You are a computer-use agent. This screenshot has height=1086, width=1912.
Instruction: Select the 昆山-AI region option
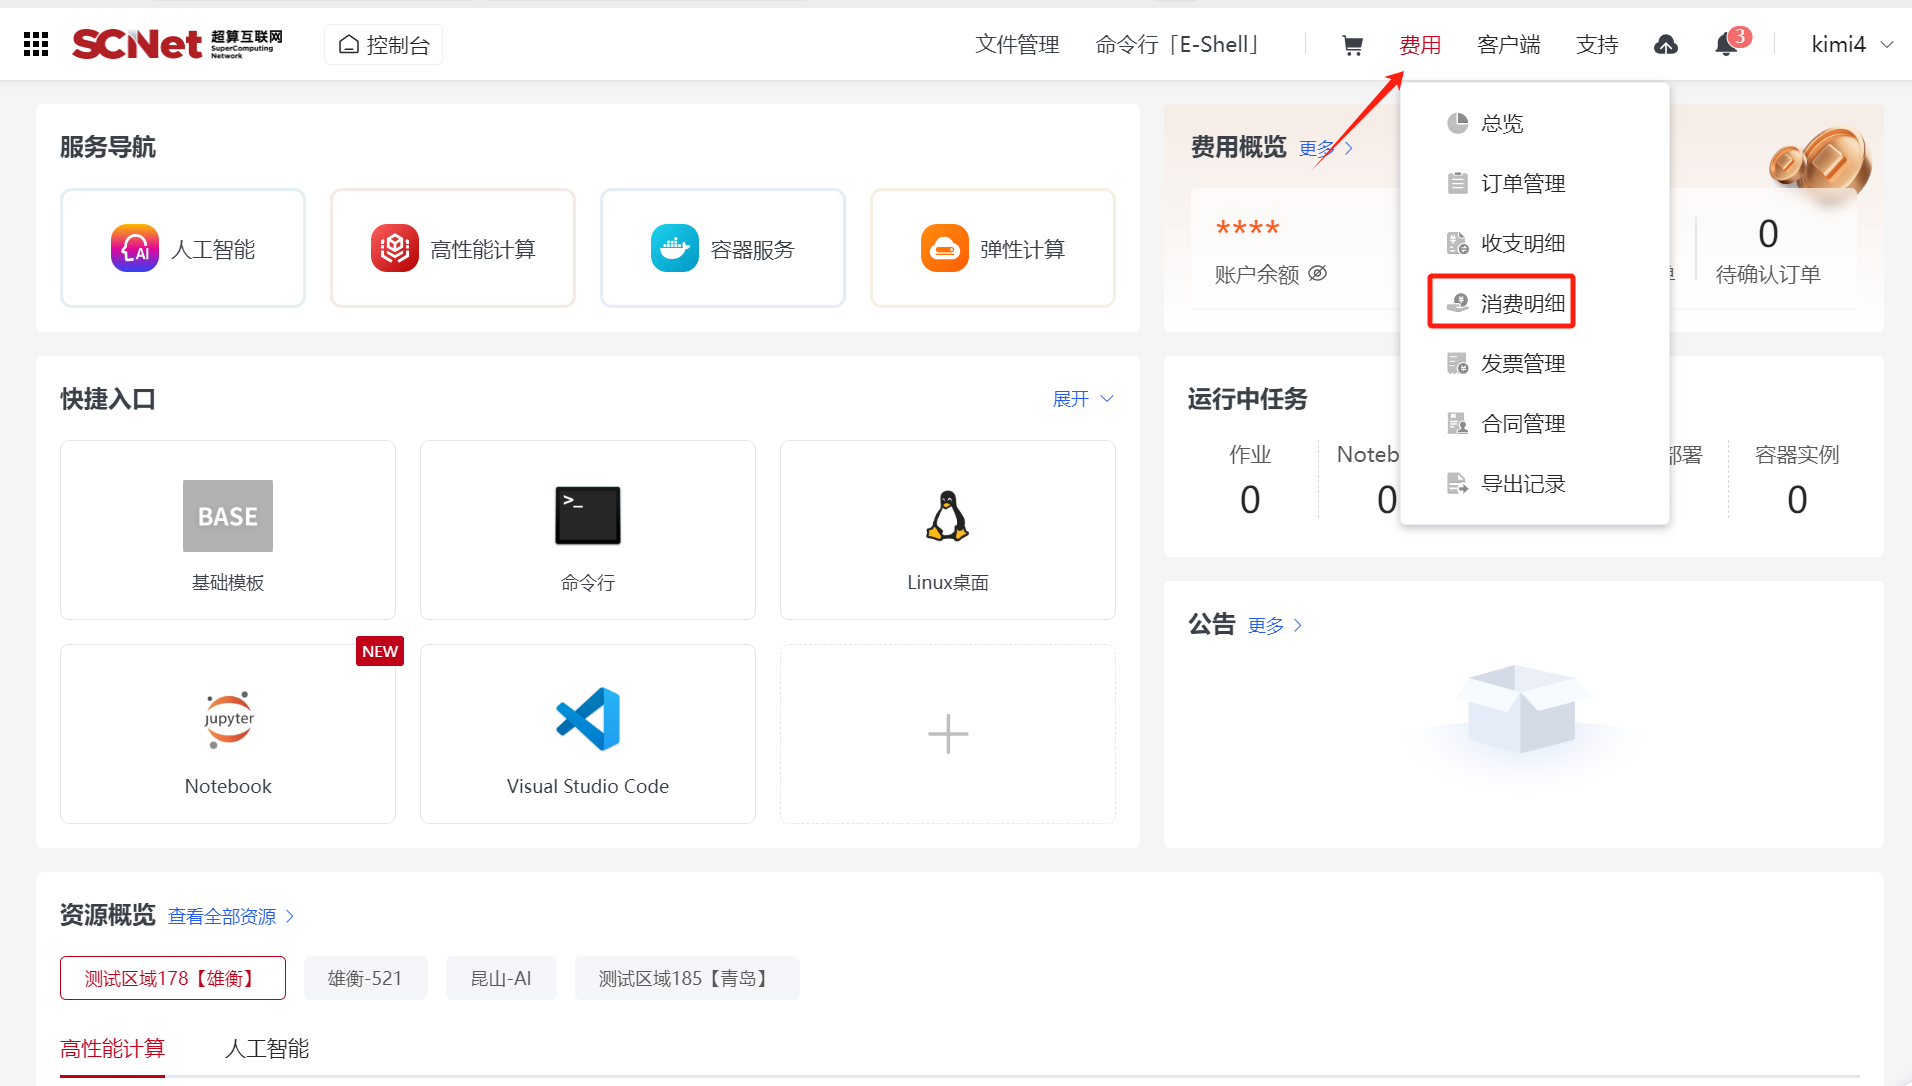(500, 978)
